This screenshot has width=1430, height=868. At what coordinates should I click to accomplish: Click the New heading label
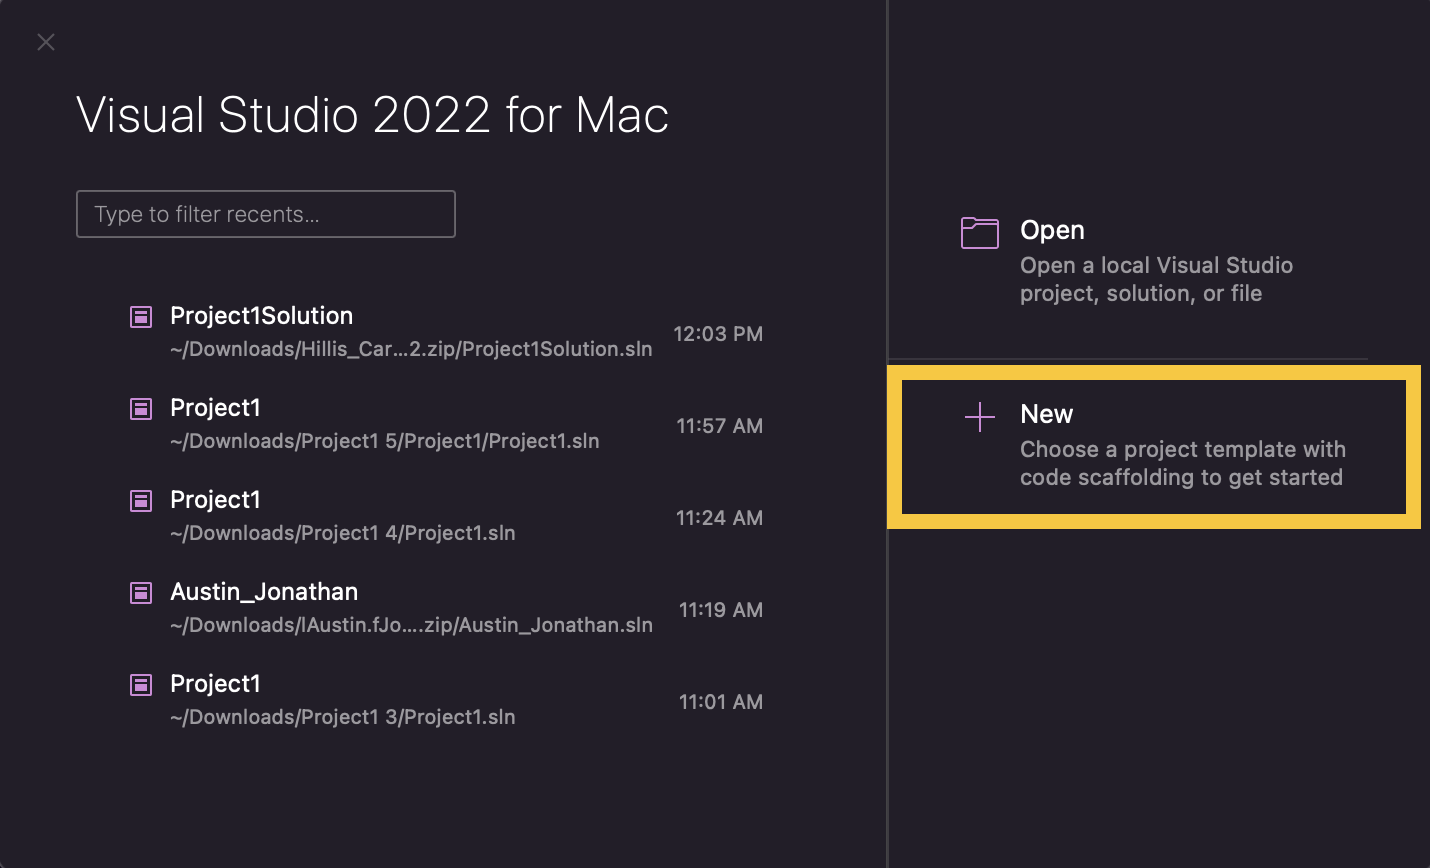tap(1046, 414)
